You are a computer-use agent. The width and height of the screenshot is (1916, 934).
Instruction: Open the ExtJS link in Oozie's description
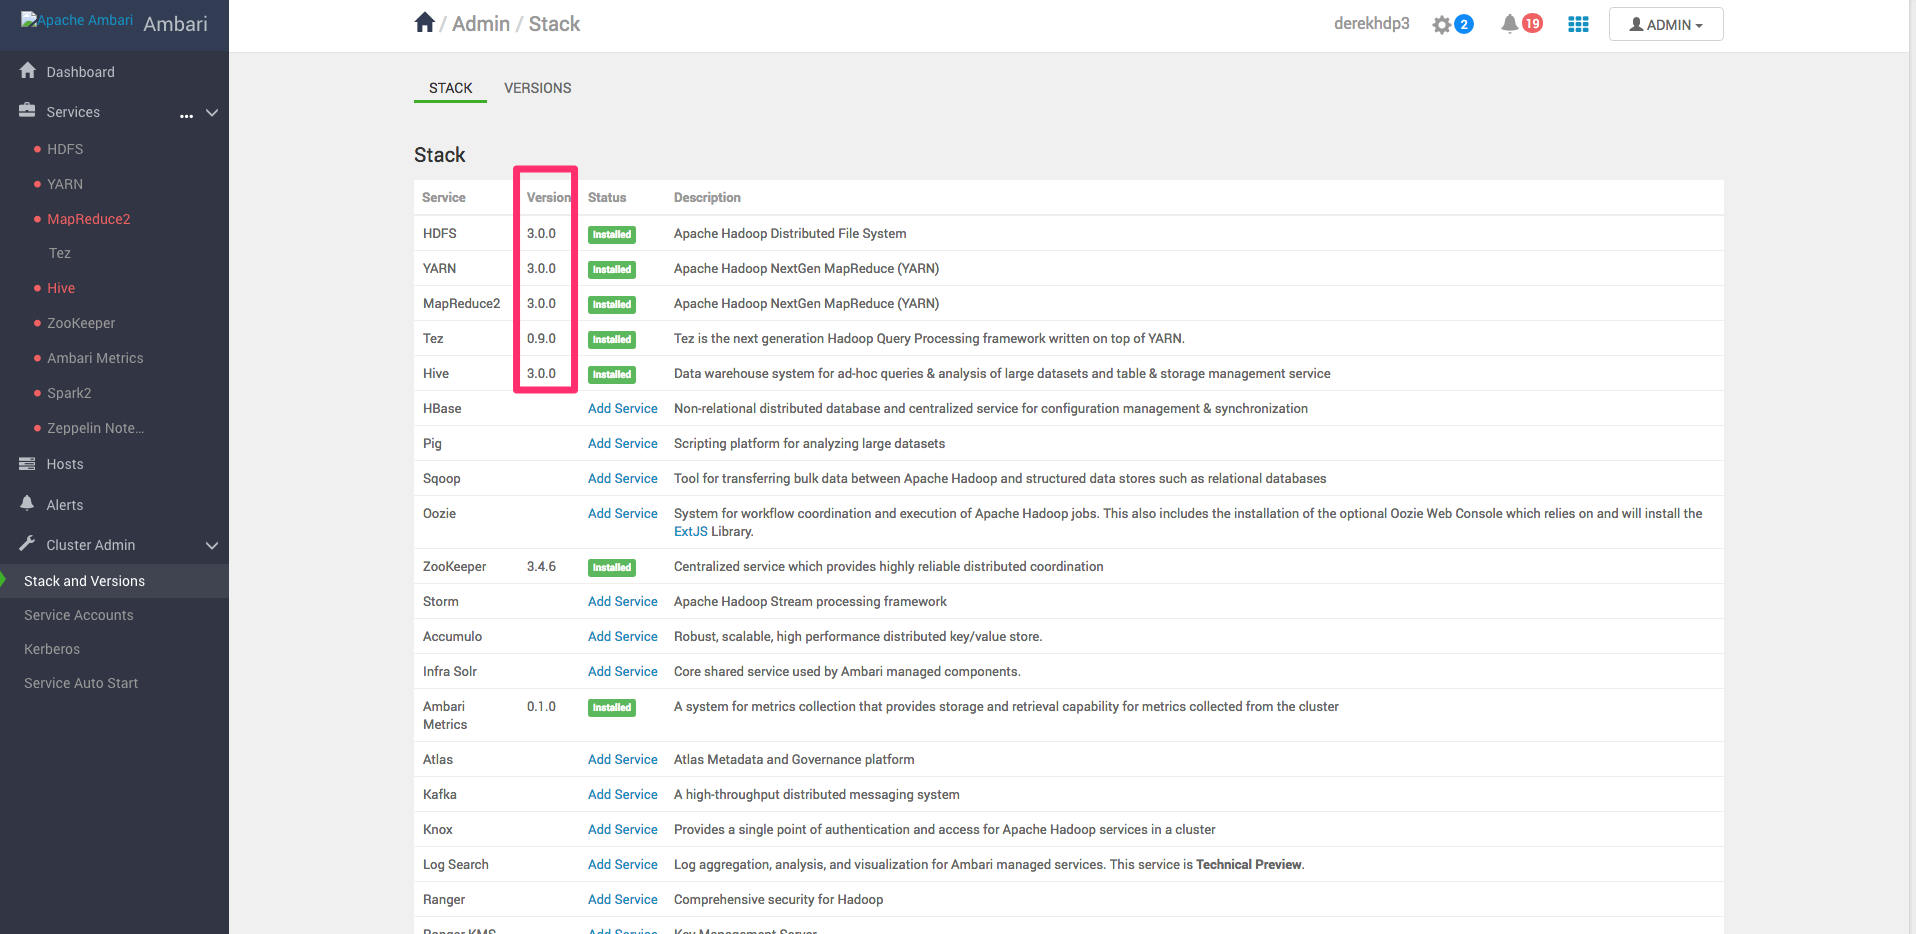click(690, 531)
